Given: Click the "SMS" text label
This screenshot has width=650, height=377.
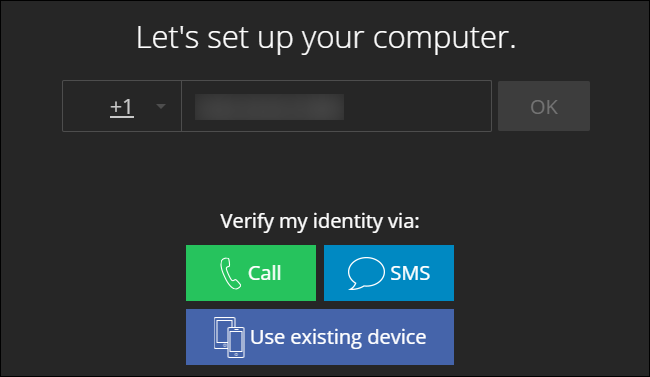Looking at the screenshot, I should click(410, 273).
